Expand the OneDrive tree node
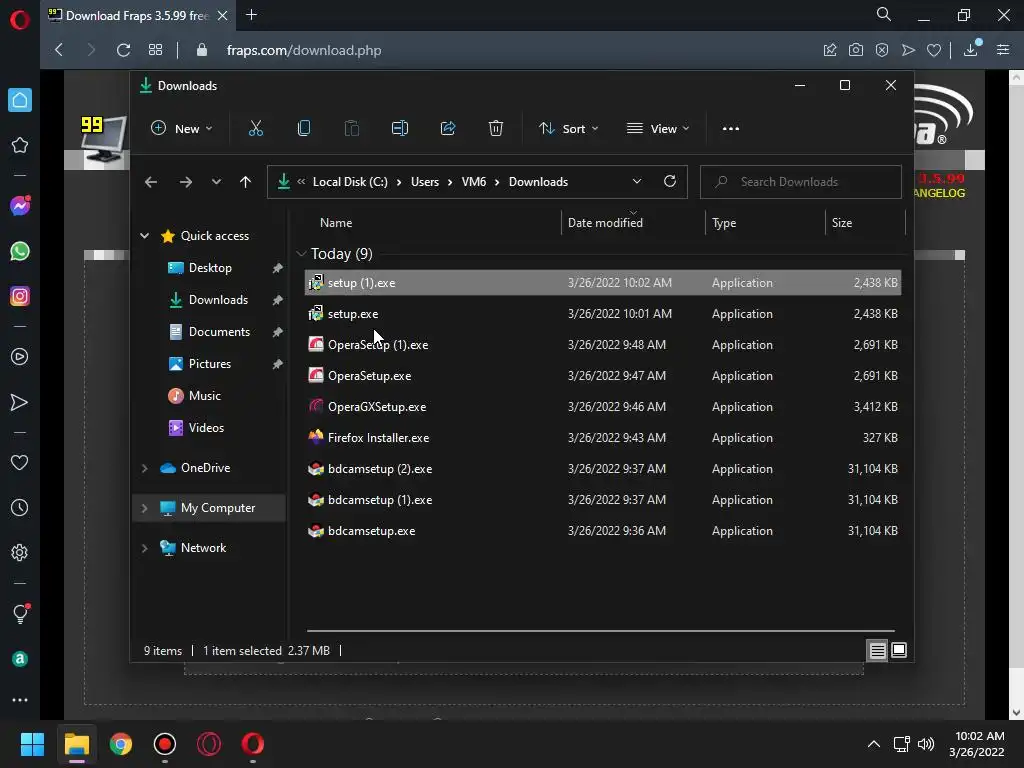This screenshot has width=1024, height=768. [x=144, y=468]
